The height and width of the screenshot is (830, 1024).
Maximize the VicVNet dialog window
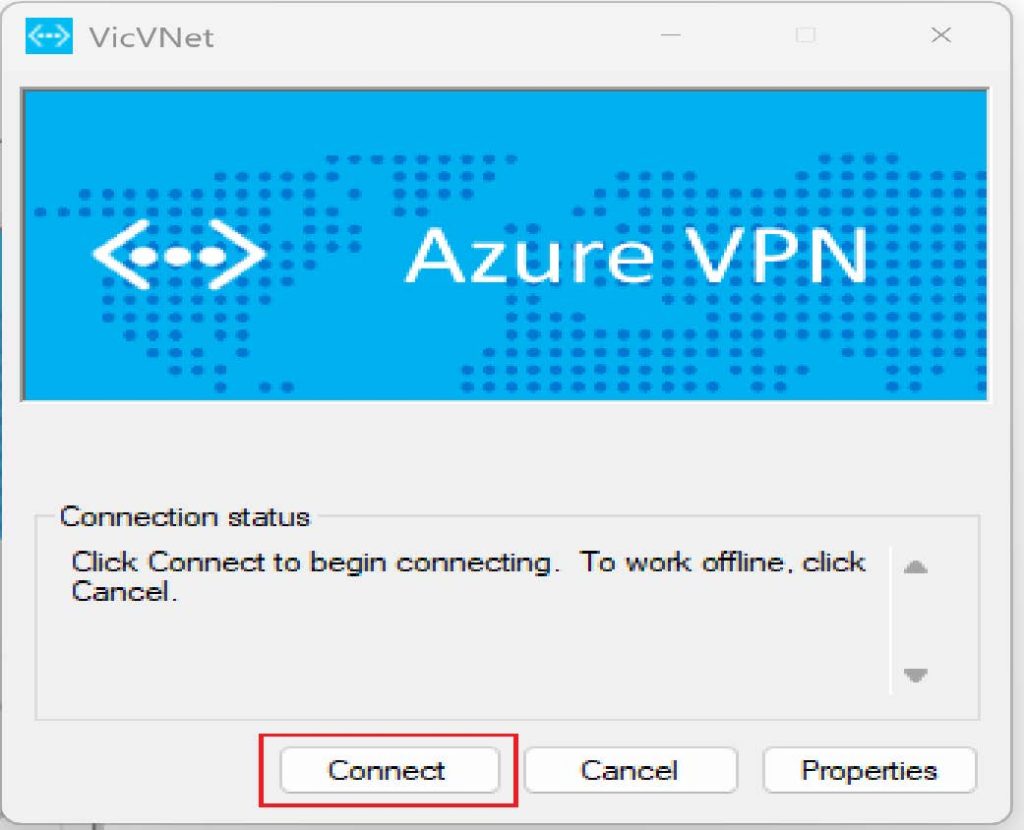point(805,37)
